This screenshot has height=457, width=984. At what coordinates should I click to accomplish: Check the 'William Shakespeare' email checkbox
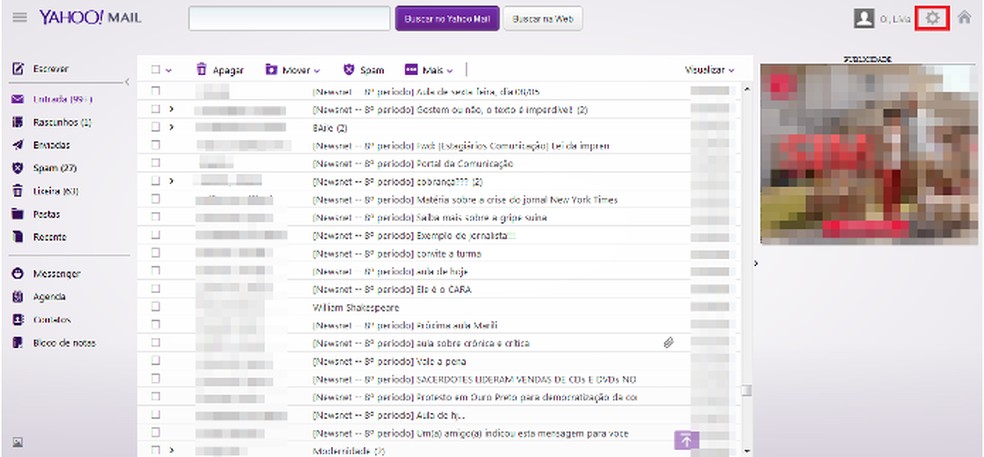[x=156, y=307]
